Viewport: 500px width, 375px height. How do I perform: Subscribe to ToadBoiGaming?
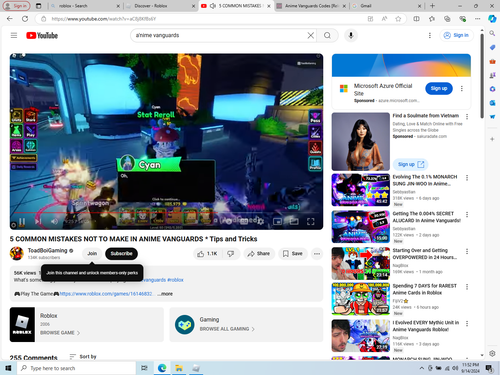121,254
